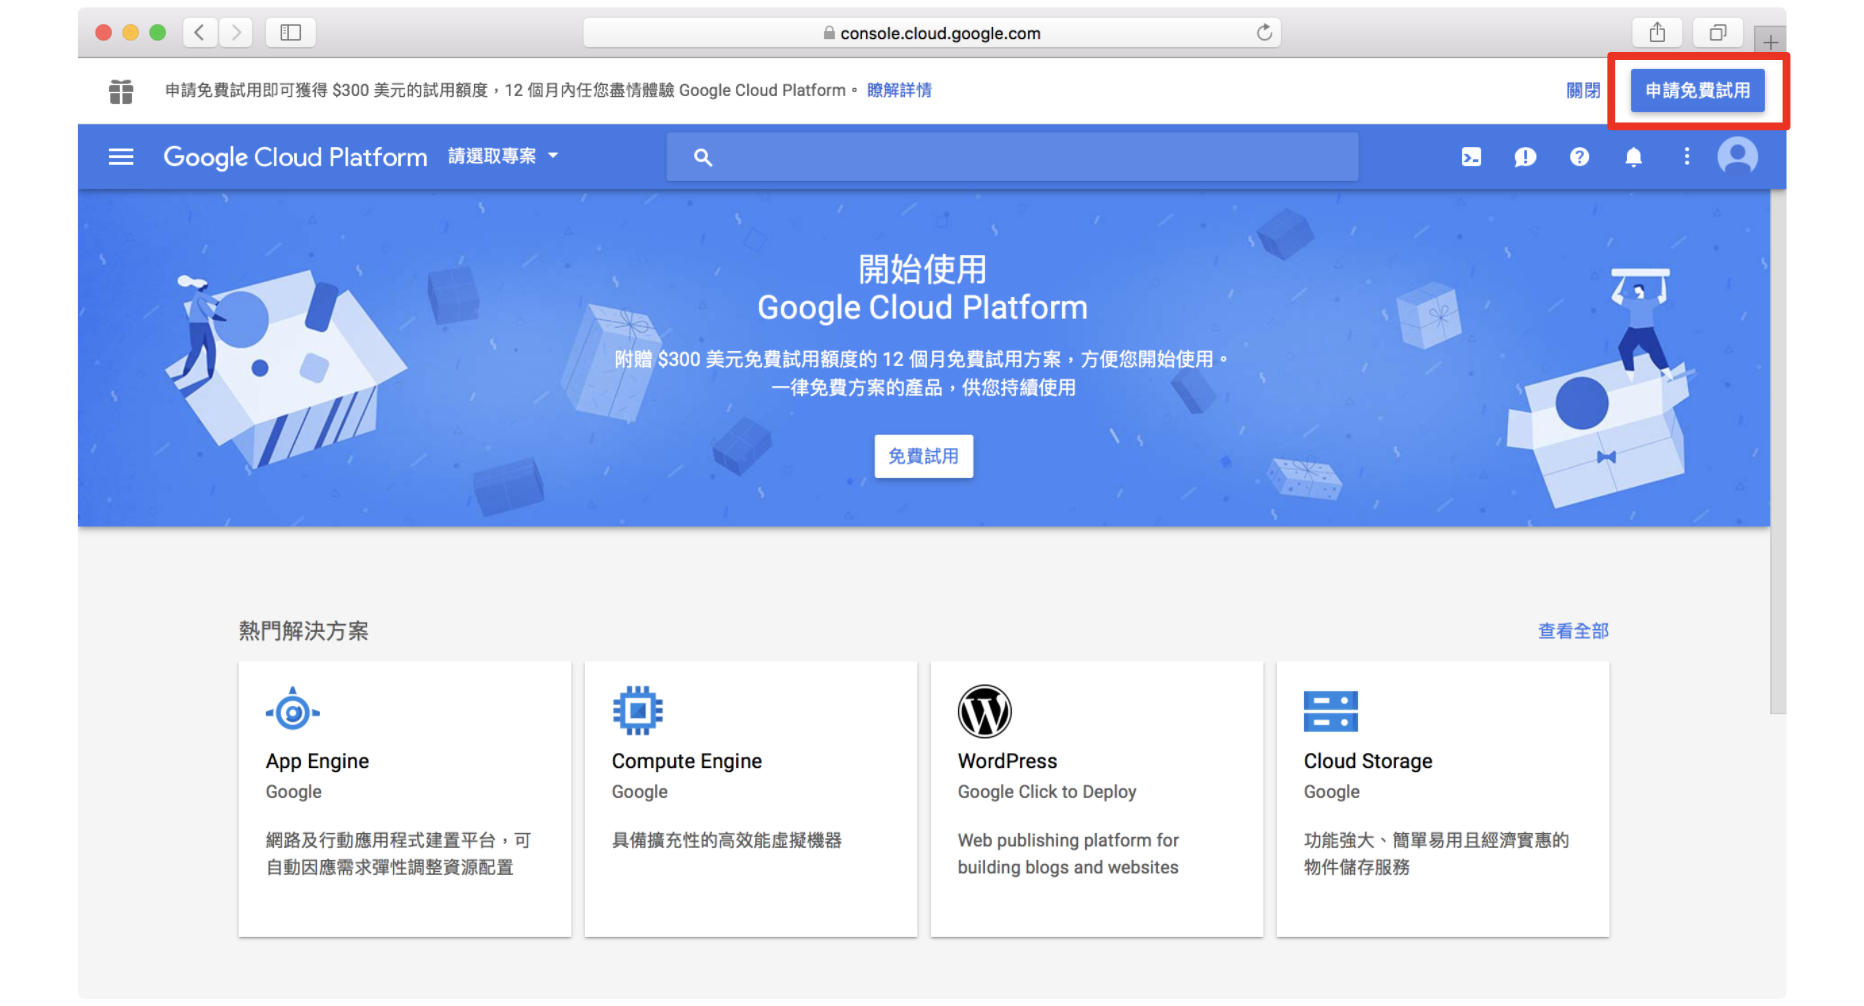The width and height of the screenshot is (1864, 1006).
Task: Expand the 請選取專案 project selector
Action: pyautogui.click(x=503, y=156)
